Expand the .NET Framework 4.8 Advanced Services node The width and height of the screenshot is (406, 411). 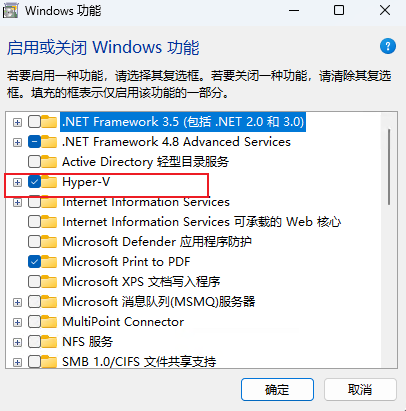point(17,142)
